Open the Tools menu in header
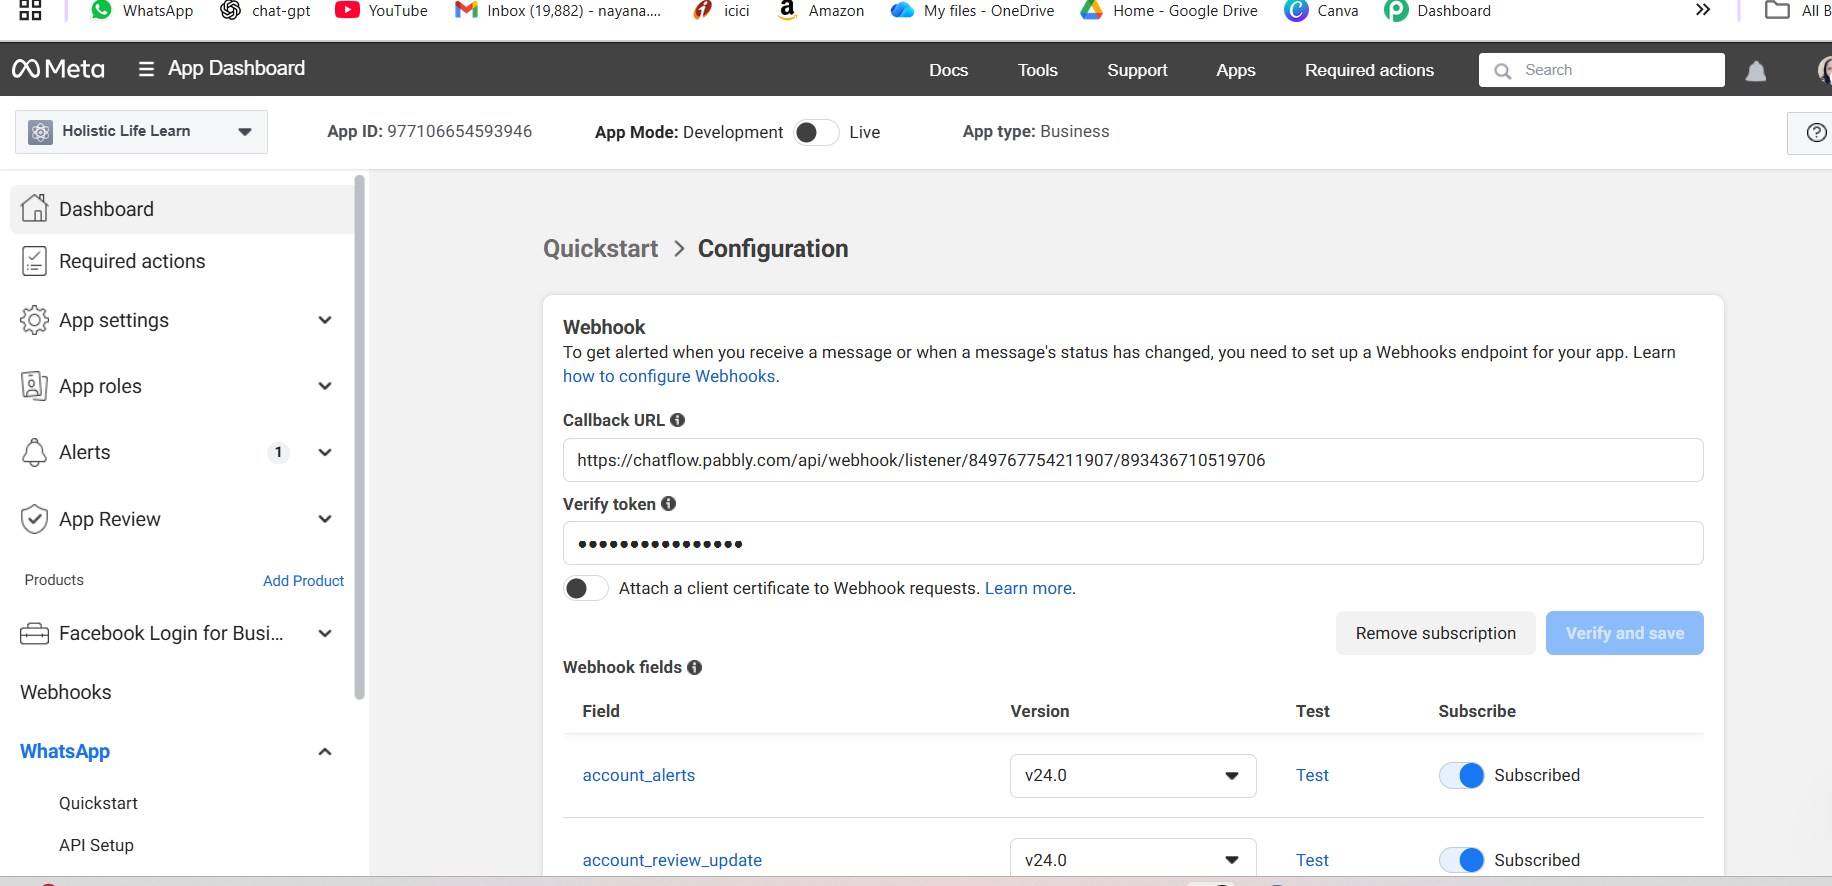The width and height of the screenshot is (1832, 886). click(1037, 70)
